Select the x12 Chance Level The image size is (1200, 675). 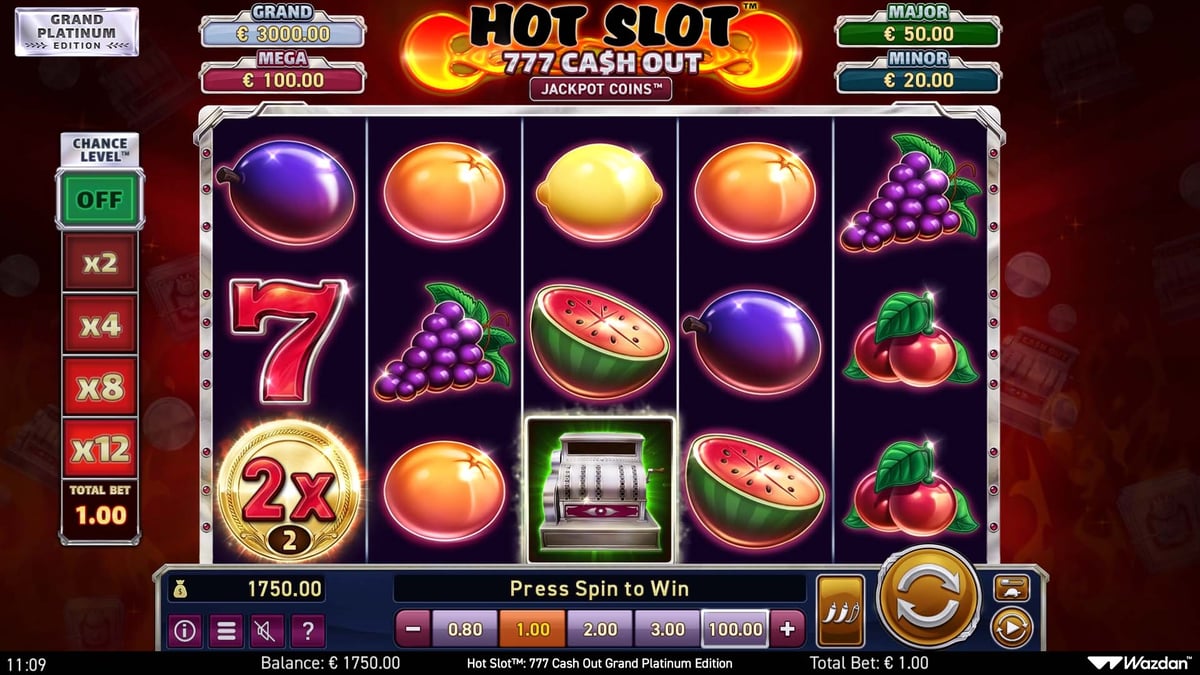pyautogui.click(x=100, y=449)
